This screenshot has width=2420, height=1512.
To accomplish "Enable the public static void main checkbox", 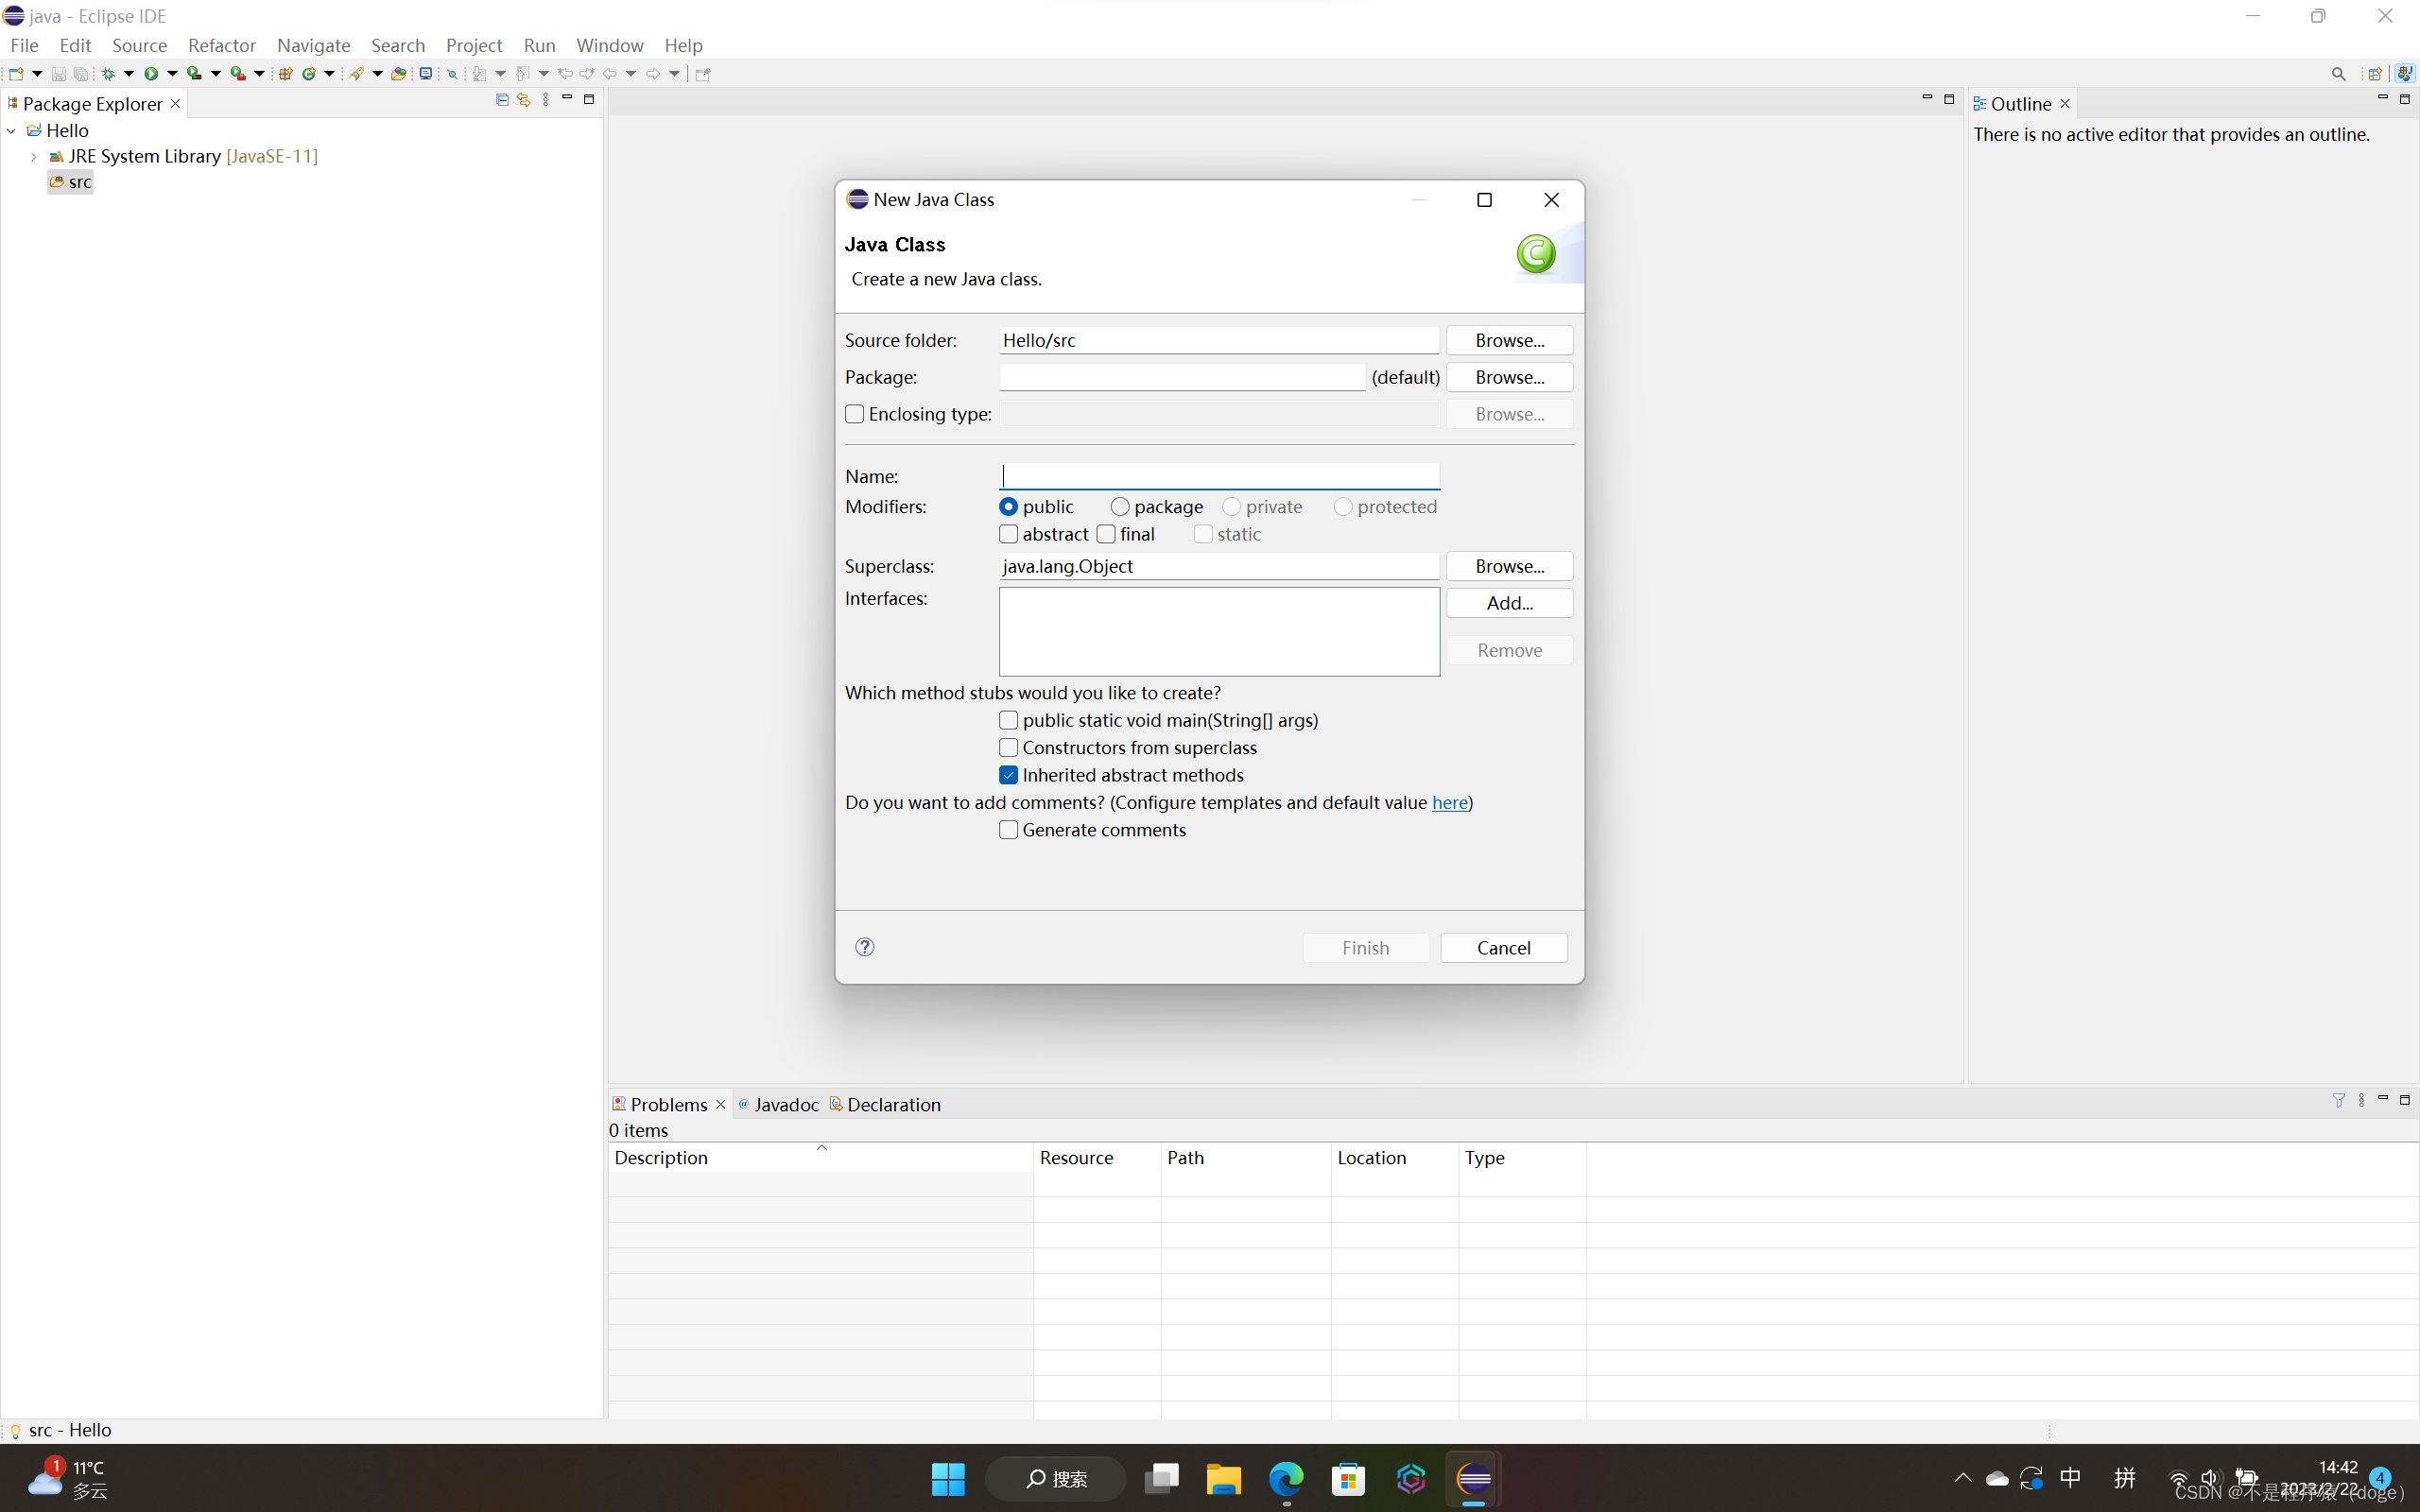I will [1008, 720].
